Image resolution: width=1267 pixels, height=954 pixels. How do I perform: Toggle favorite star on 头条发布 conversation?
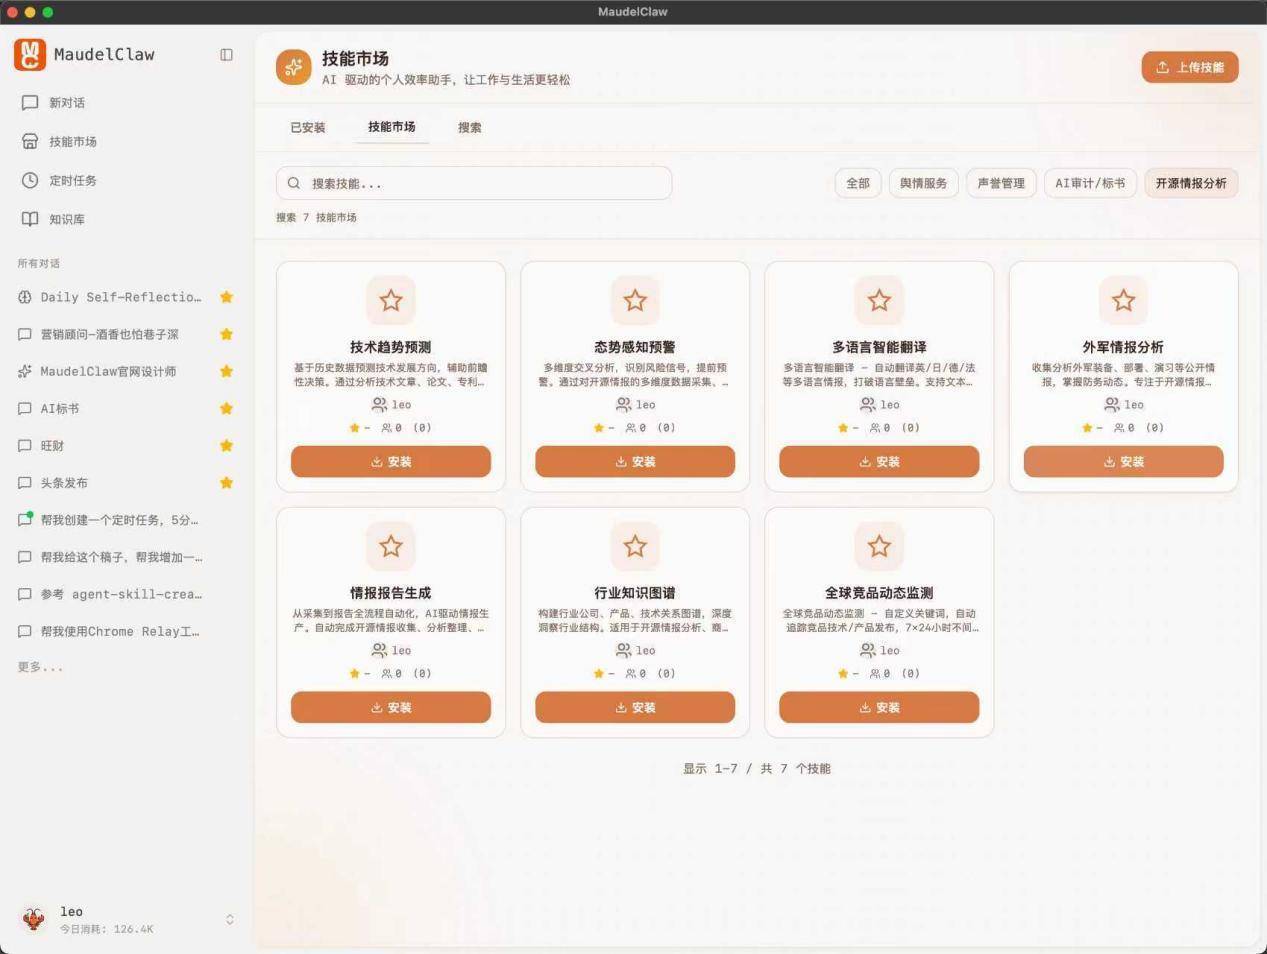tap(227, 483)
